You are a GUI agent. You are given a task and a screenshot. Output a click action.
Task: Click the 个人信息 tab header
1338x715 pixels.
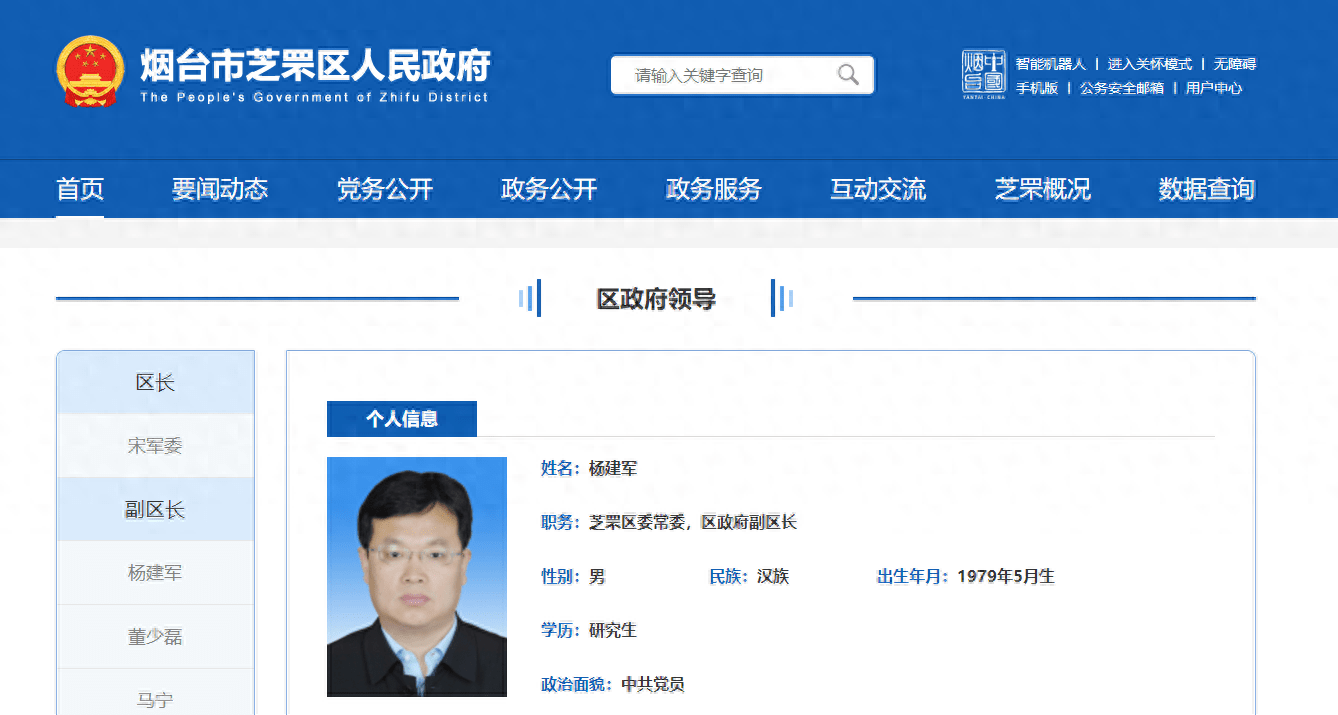click(402, 419)
